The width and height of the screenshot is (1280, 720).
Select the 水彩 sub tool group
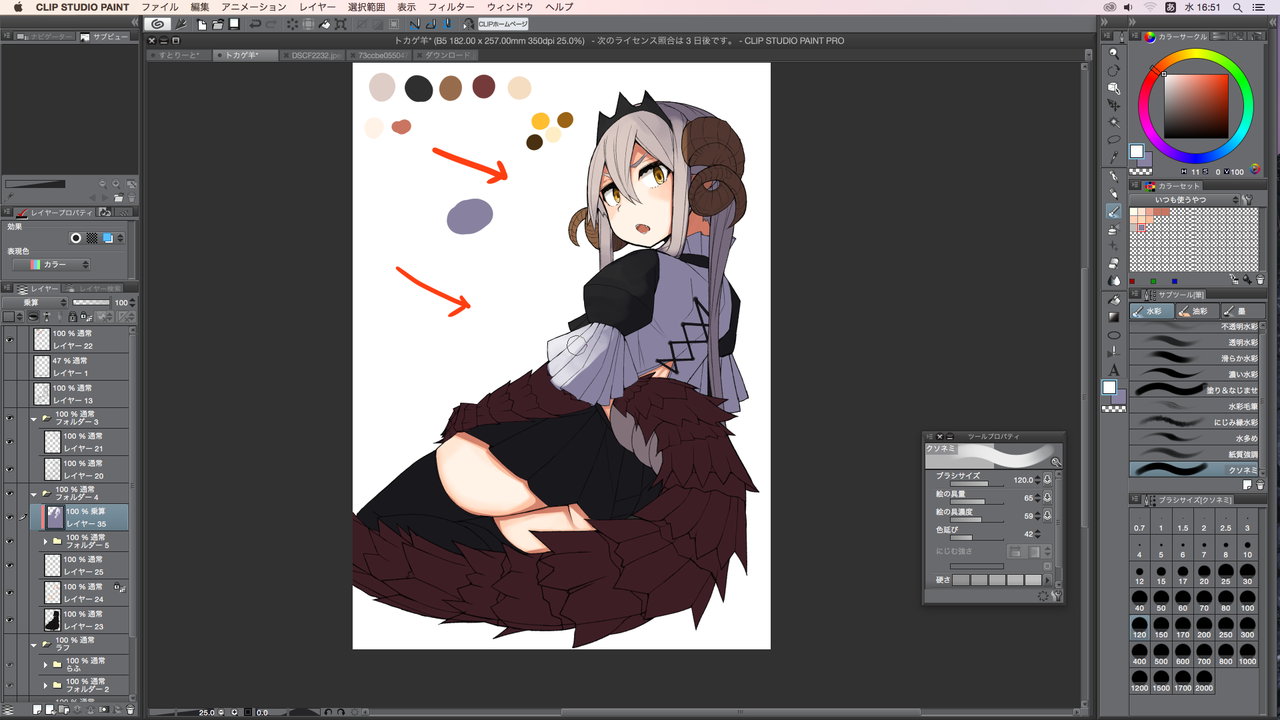click(1152, 312)
